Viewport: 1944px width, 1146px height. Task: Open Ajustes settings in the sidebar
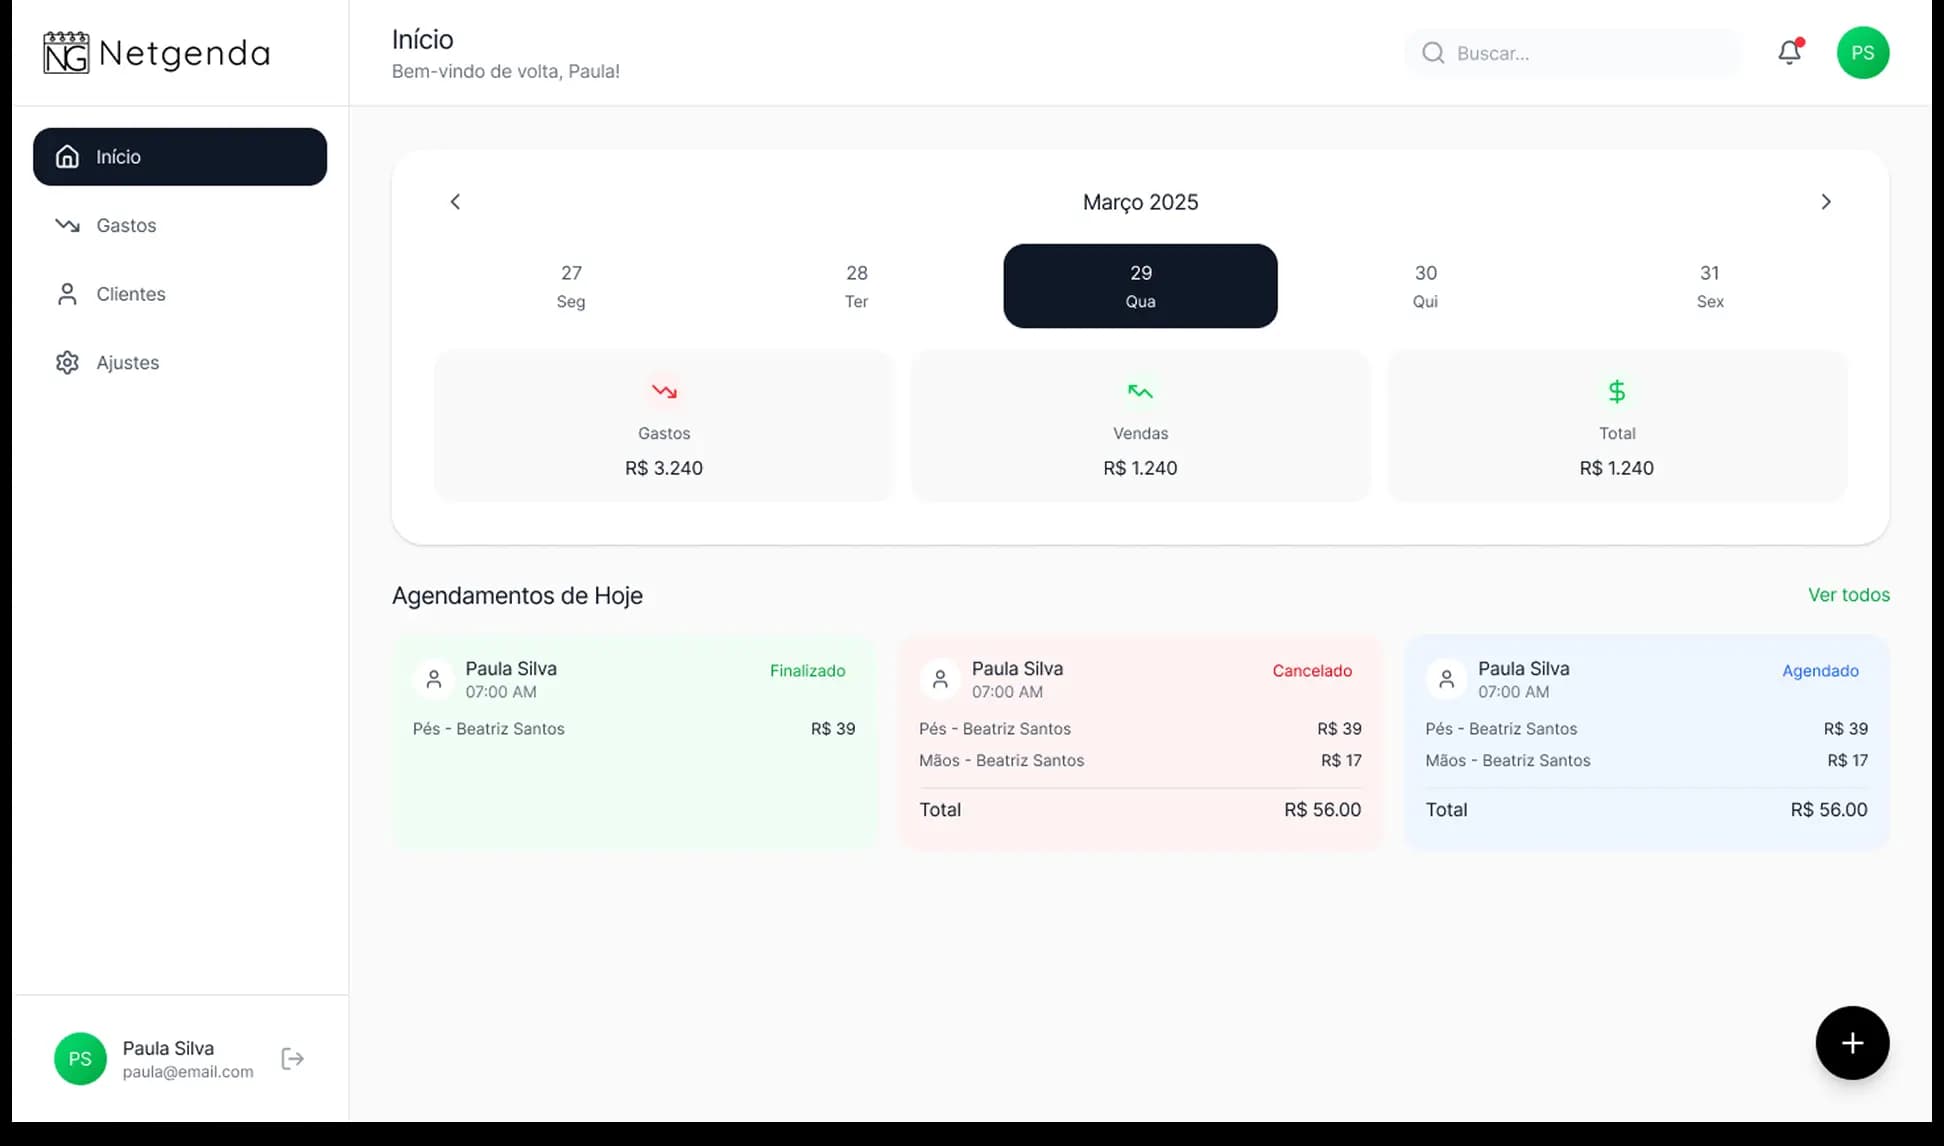pyautogui.click(x=127, y=362)
